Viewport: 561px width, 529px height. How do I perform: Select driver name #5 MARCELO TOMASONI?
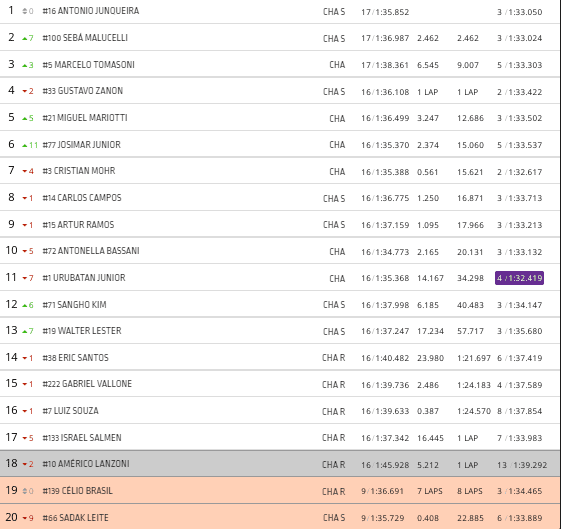pos(89,65)
